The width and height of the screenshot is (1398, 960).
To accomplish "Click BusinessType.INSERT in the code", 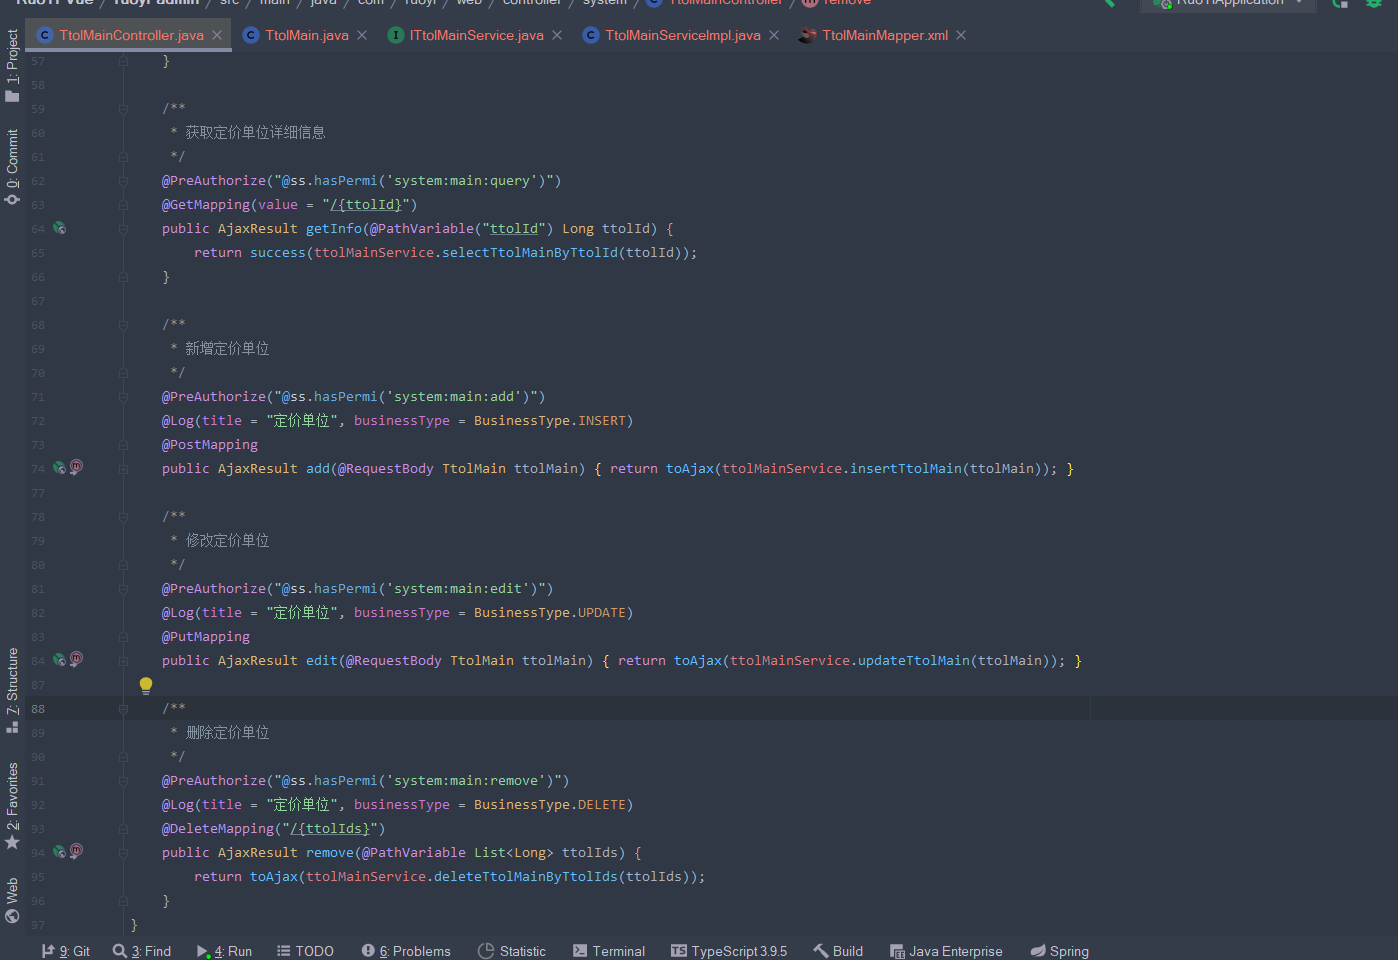I will [x=550, y=420].
